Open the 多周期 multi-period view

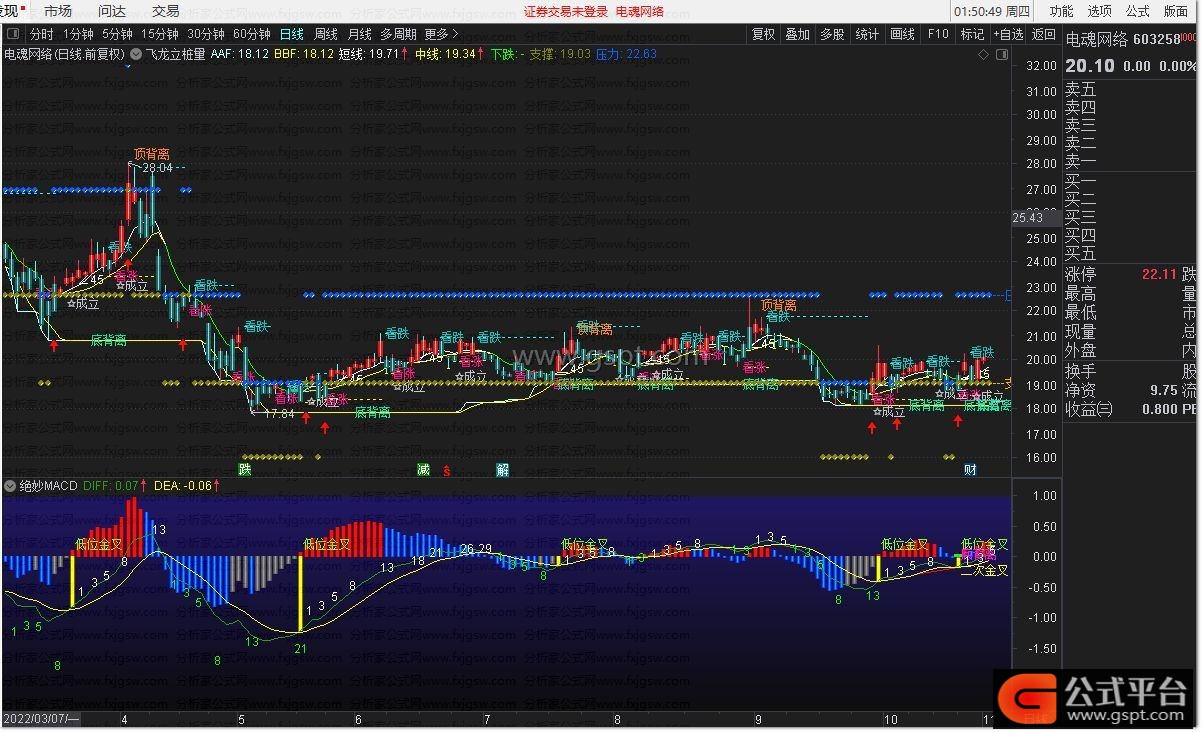[398, 34]
